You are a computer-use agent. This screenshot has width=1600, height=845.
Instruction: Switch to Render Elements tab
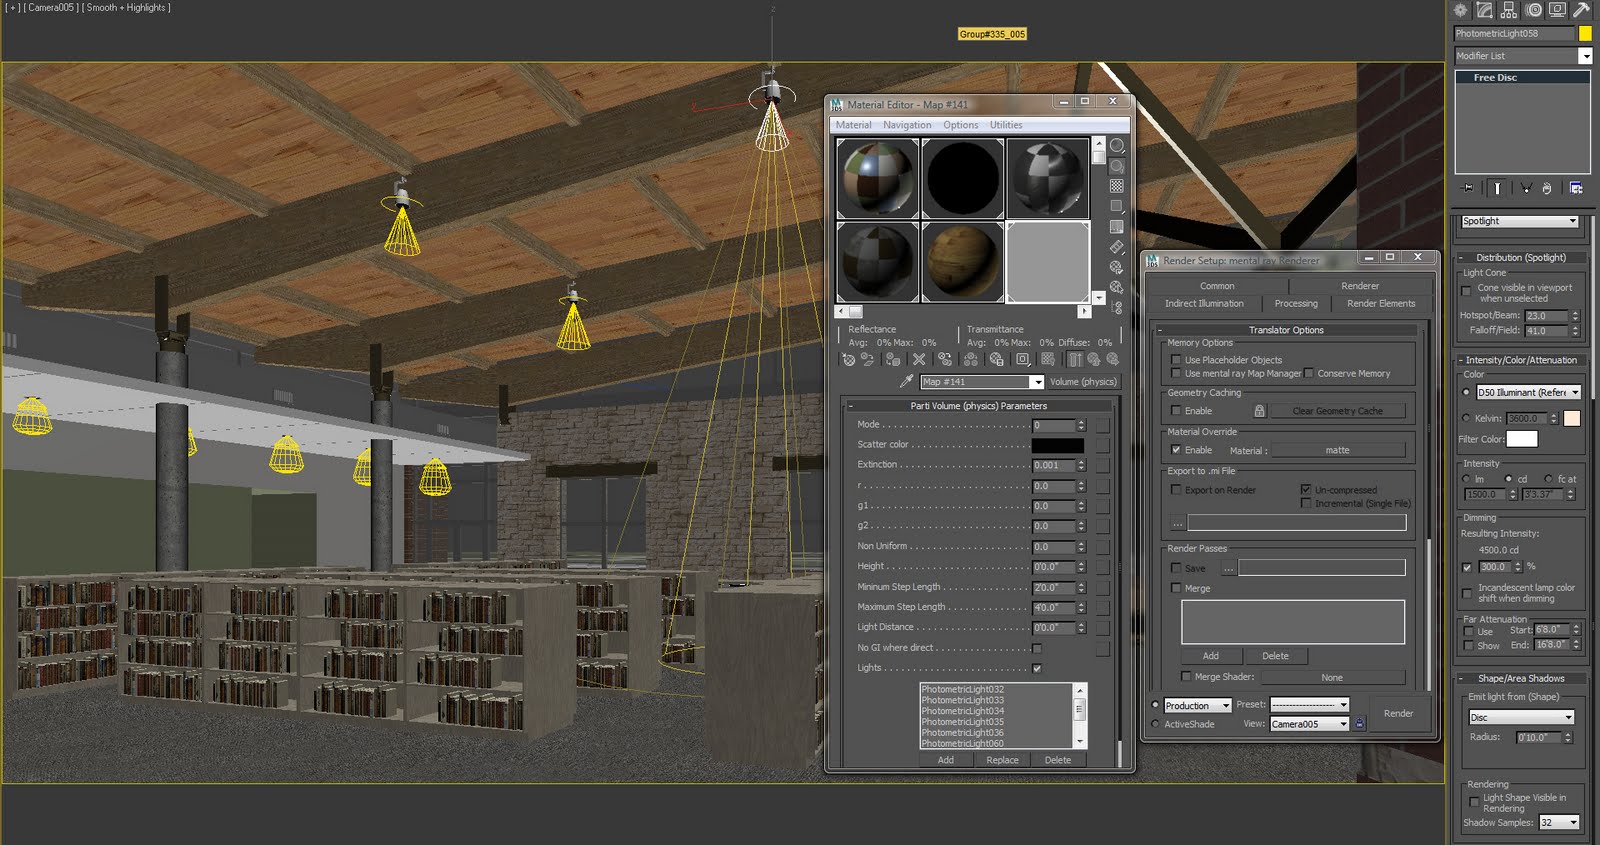pos(1381,303)
